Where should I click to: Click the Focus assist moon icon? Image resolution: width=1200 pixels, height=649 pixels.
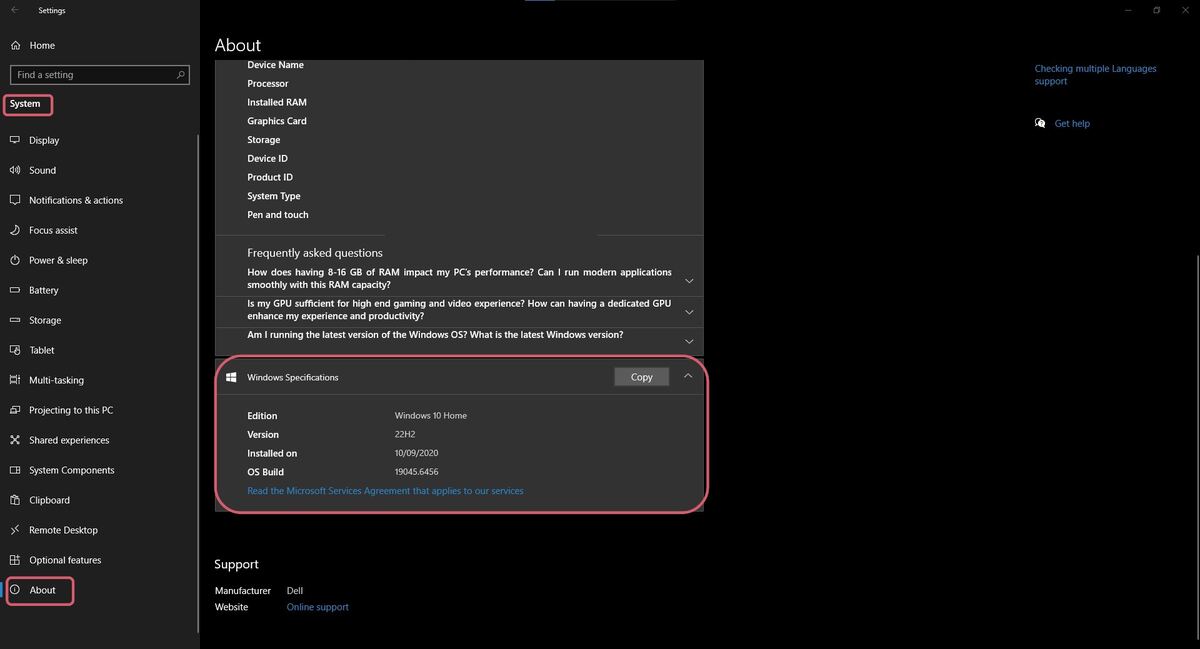[x=15, y=230]
